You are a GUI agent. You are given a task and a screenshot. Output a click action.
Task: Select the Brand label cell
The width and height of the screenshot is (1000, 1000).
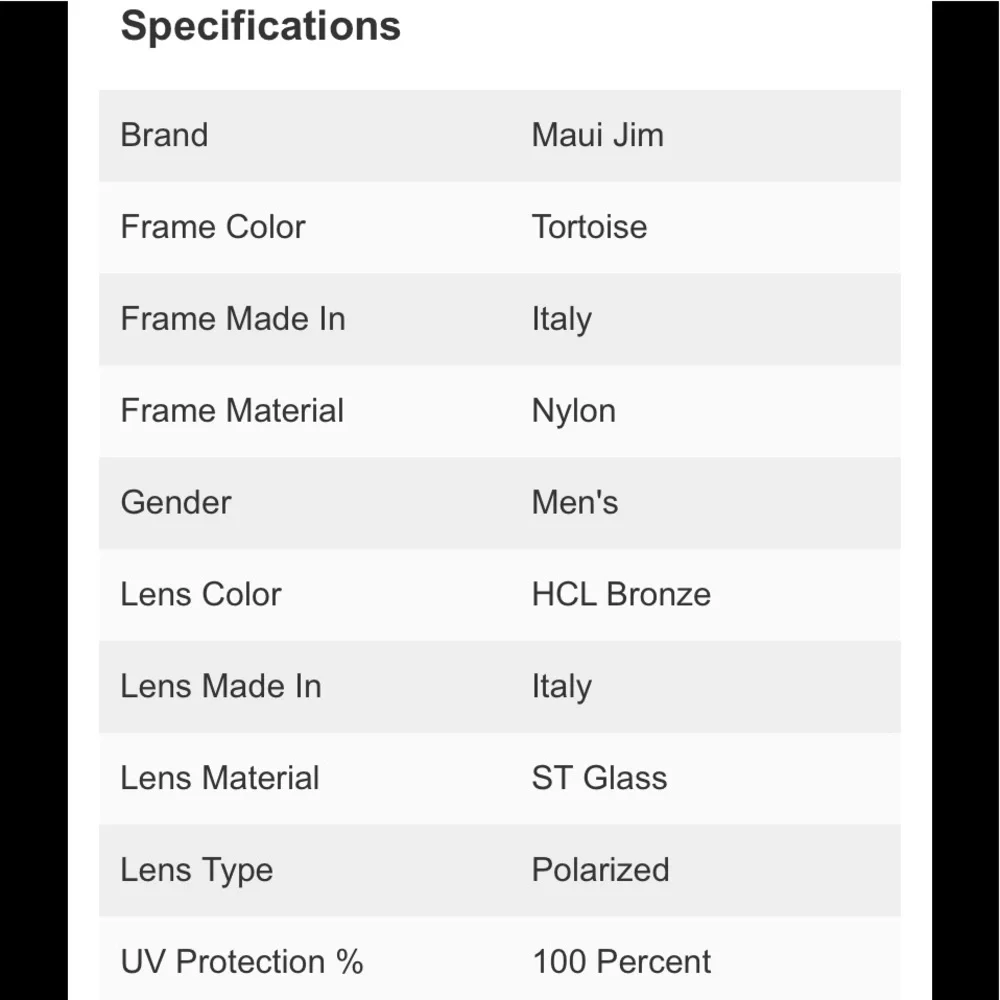click(165, 135)
